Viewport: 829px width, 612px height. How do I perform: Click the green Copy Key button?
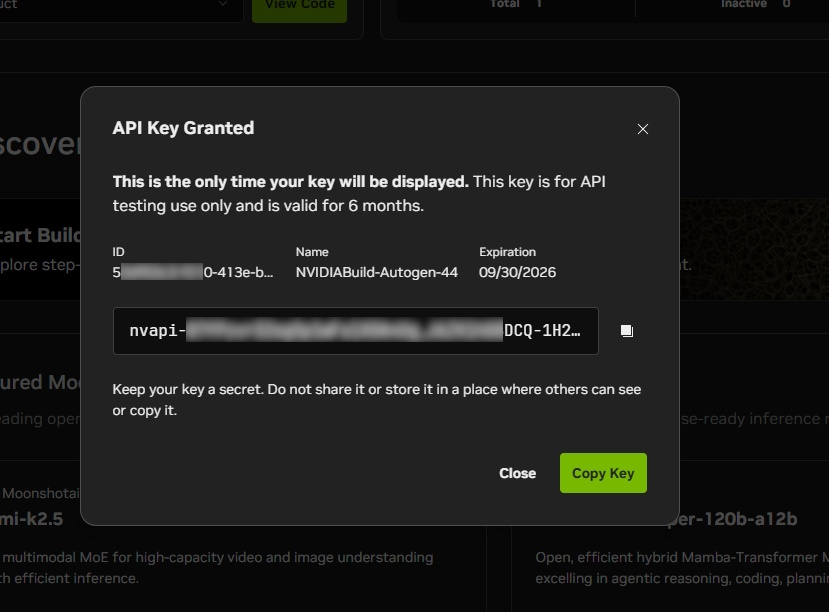click(603, 473)
